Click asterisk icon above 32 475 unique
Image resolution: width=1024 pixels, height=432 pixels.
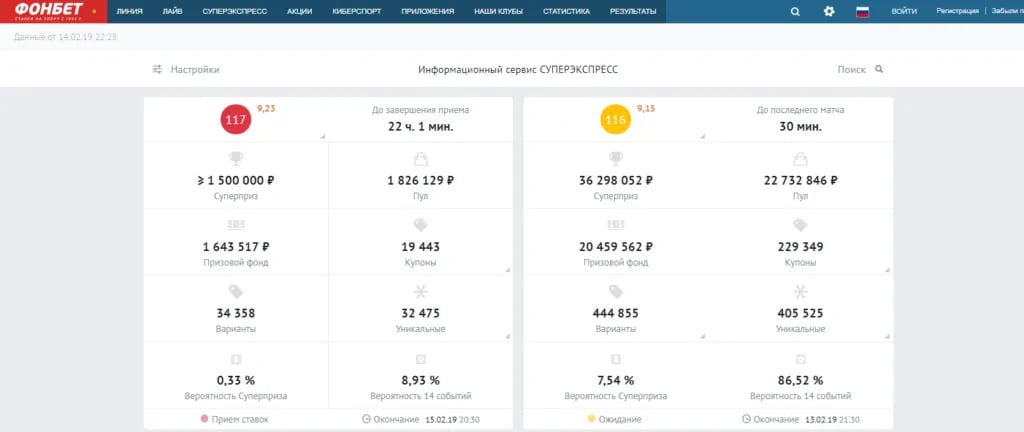[420, 291]
